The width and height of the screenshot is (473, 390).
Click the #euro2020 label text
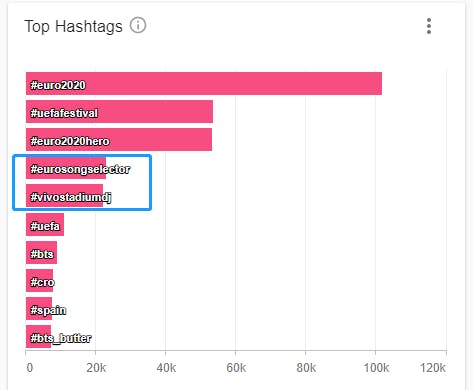click(x=58, y=85)
